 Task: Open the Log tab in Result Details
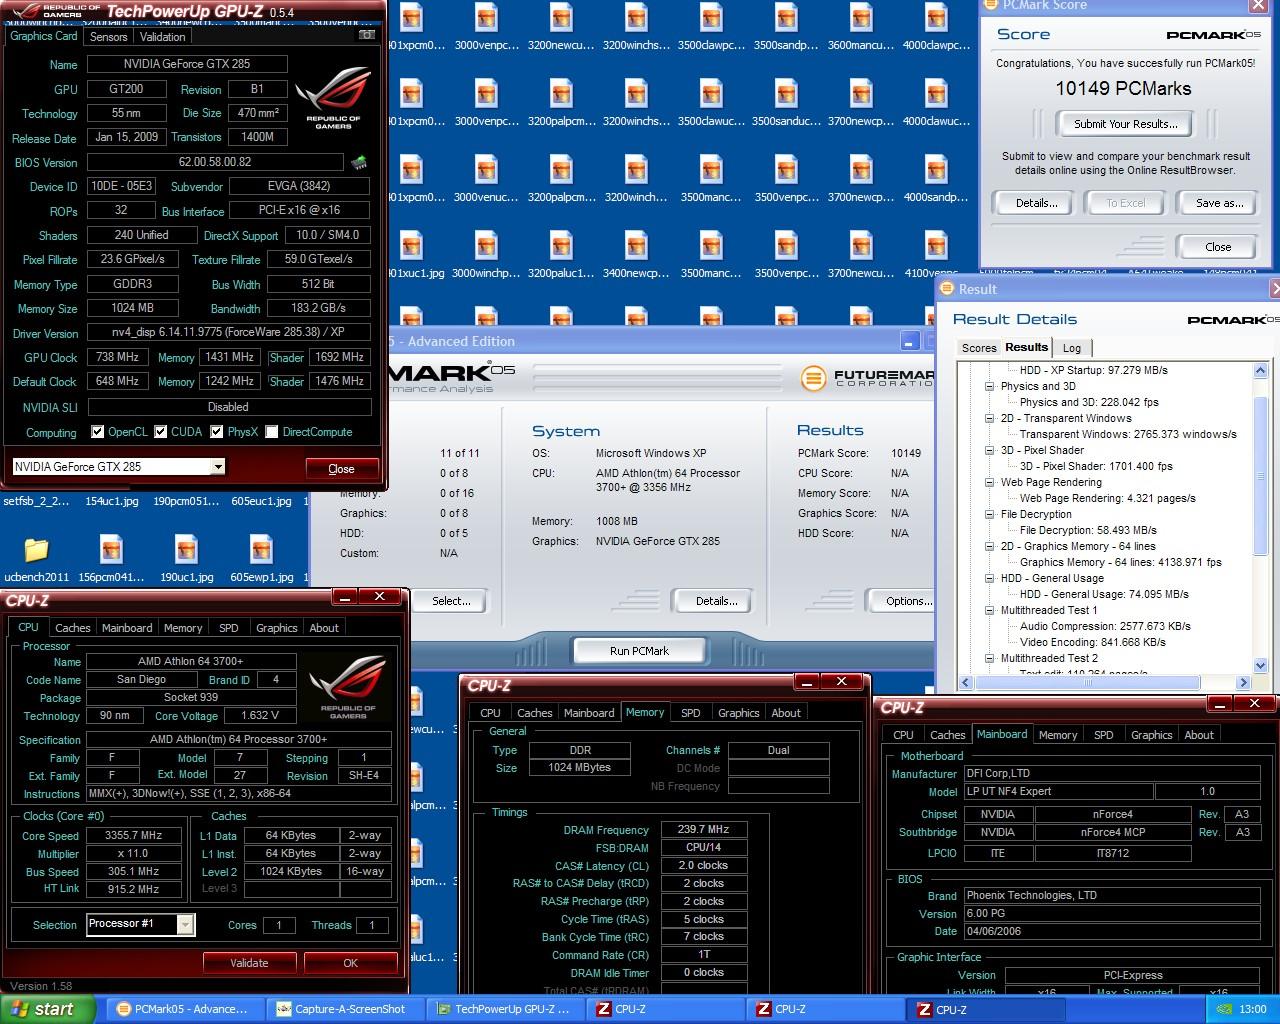tap(1071, 348)
